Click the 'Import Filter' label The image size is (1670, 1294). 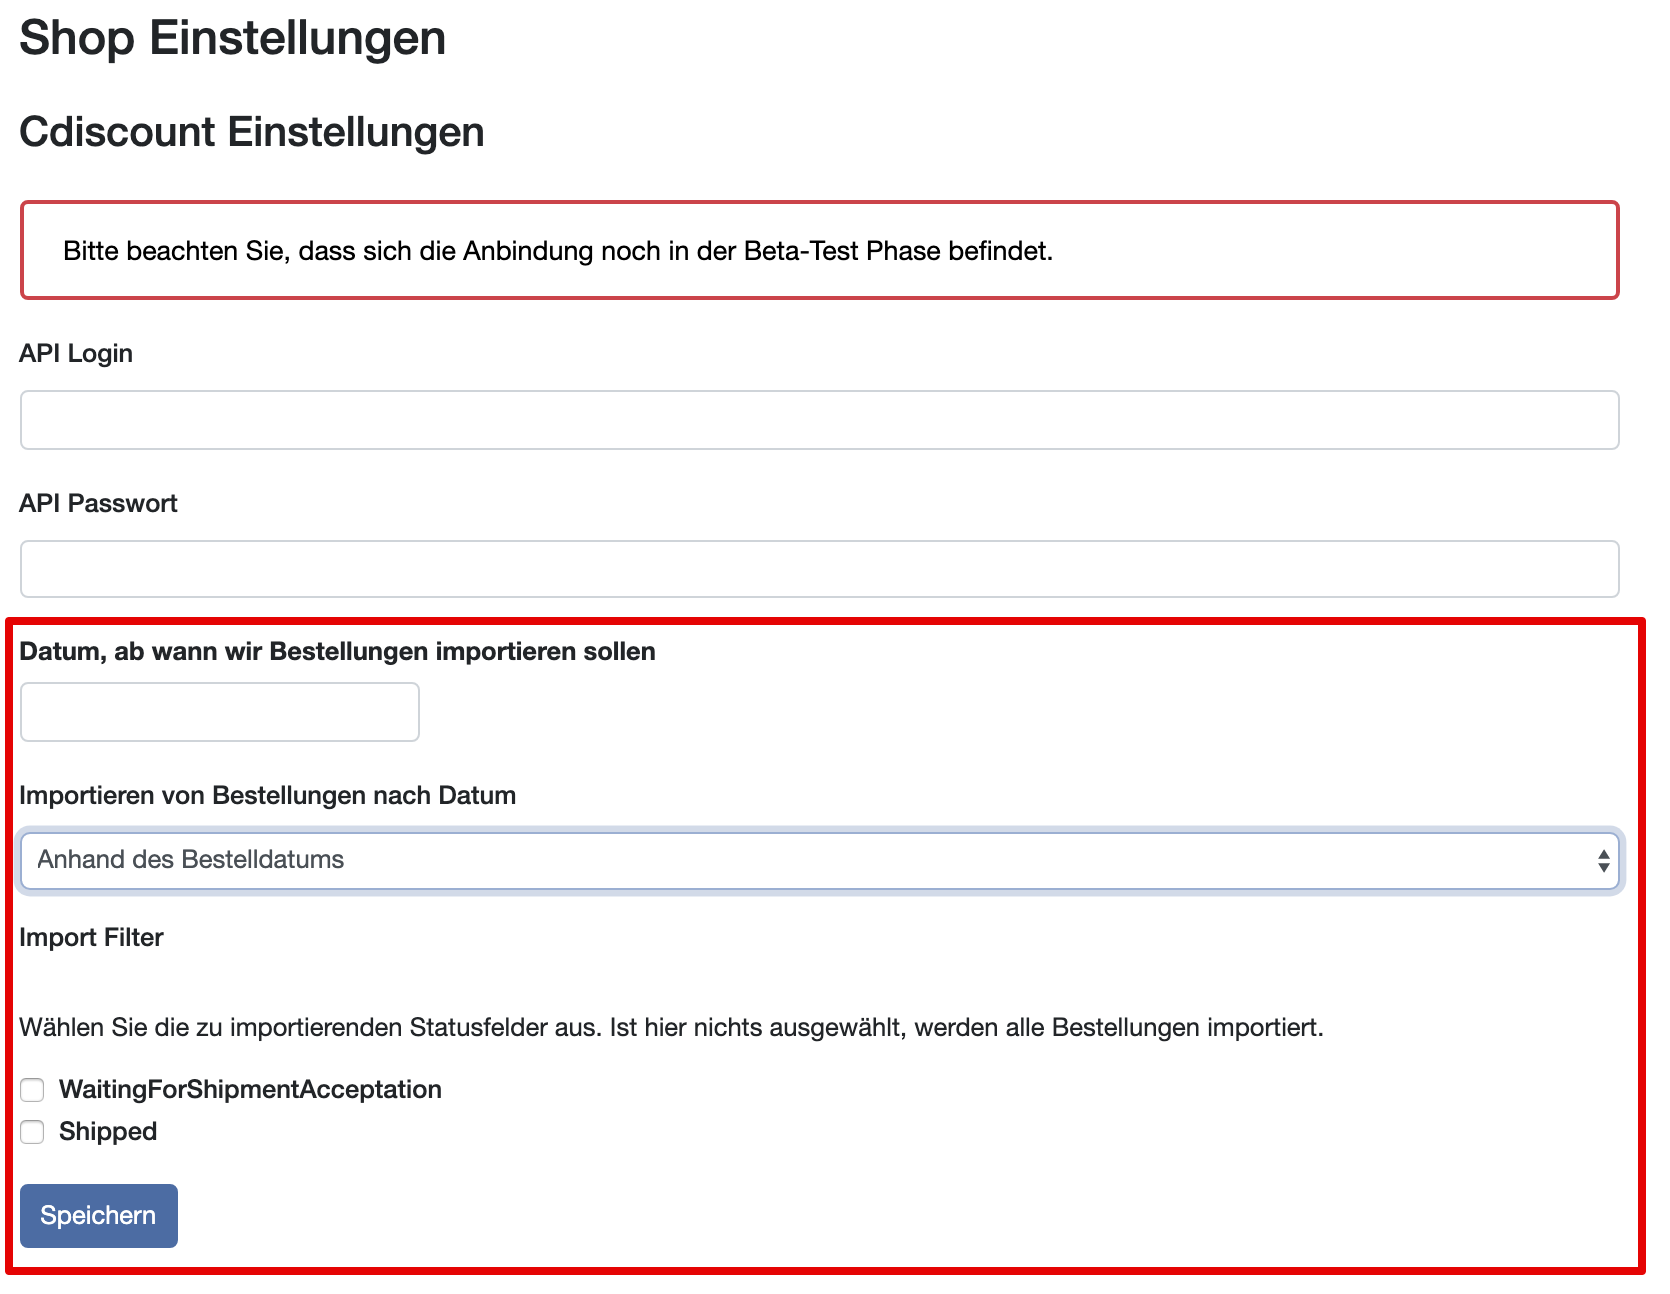[x=91, y=938]
